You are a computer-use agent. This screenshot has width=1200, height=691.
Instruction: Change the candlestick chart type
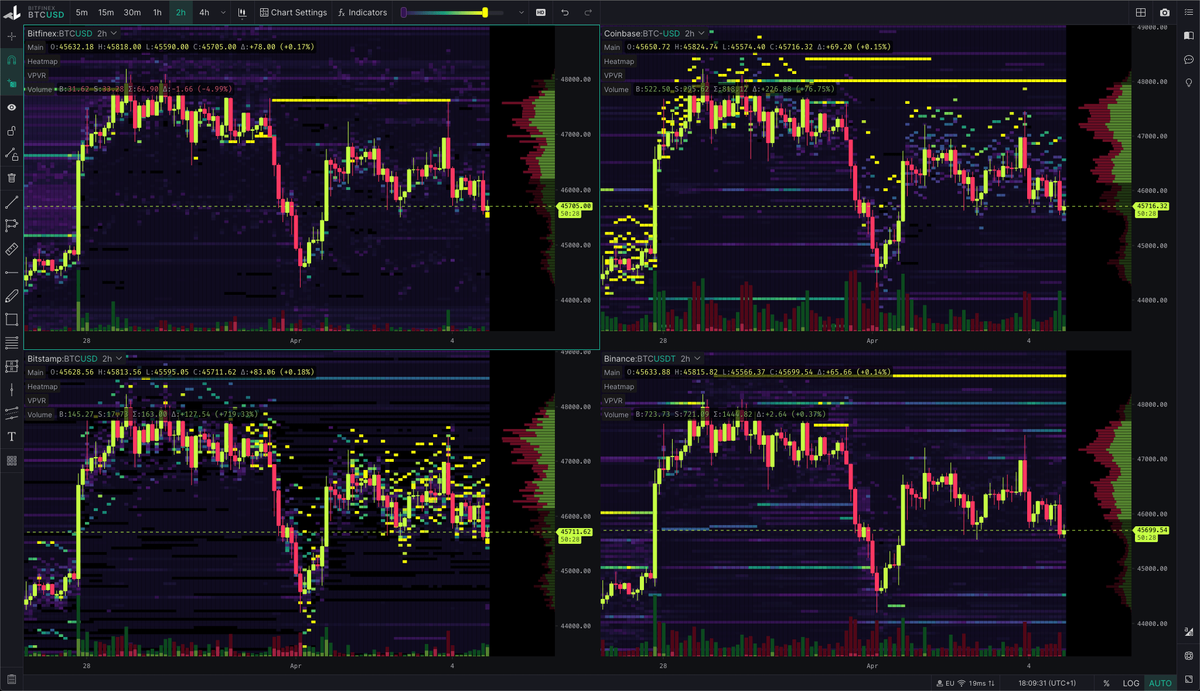click(x=243, y=13)
